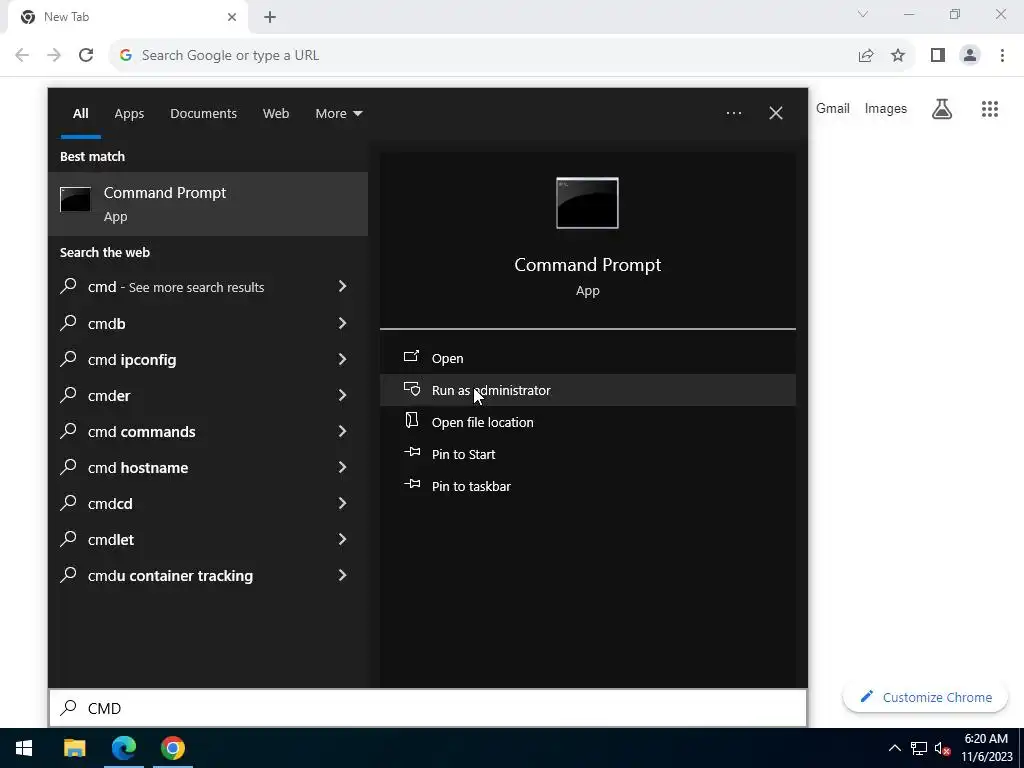Viewport: 1024px width, 768px height.
Task: Click the Chrome back navigation arrow
Action: (22, 55)
